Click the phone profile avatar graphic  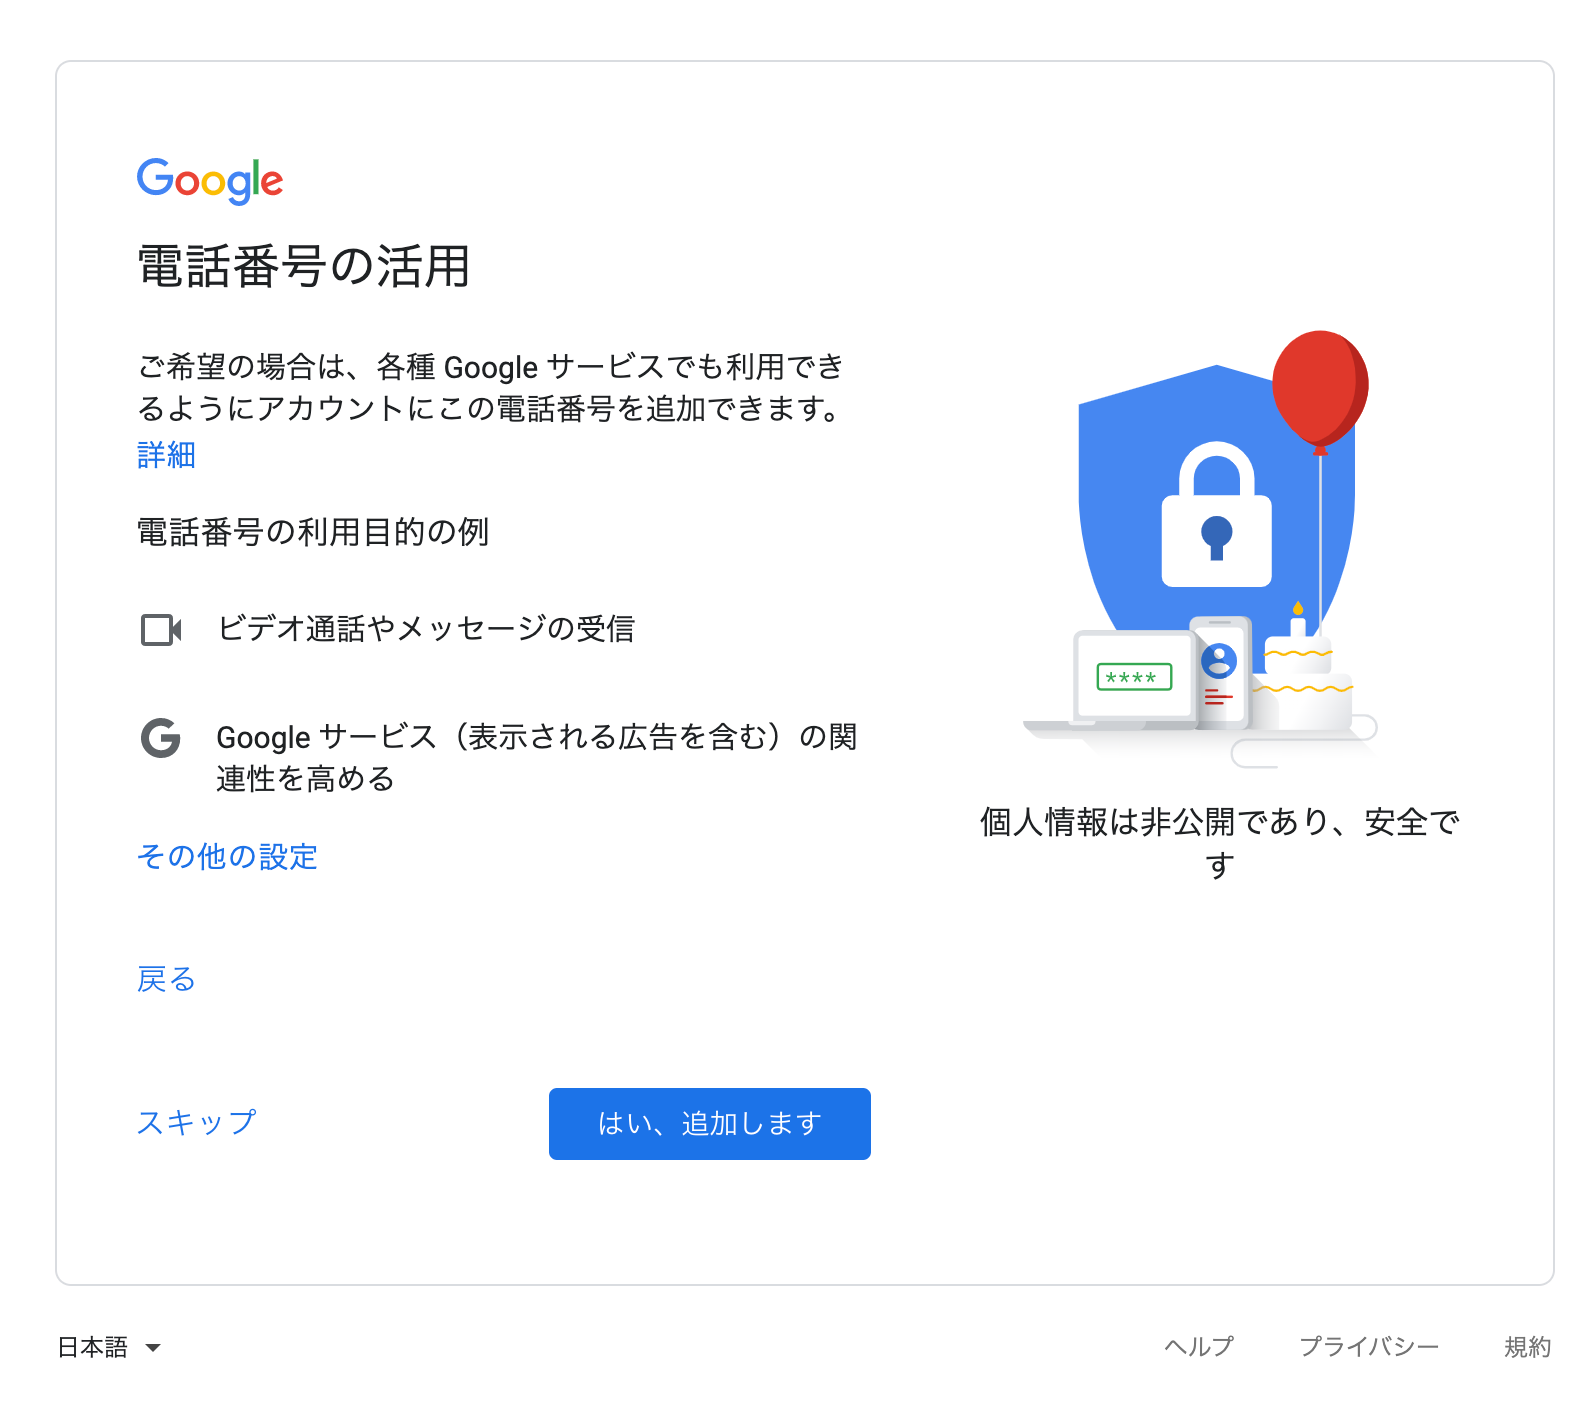(1219, 661)
